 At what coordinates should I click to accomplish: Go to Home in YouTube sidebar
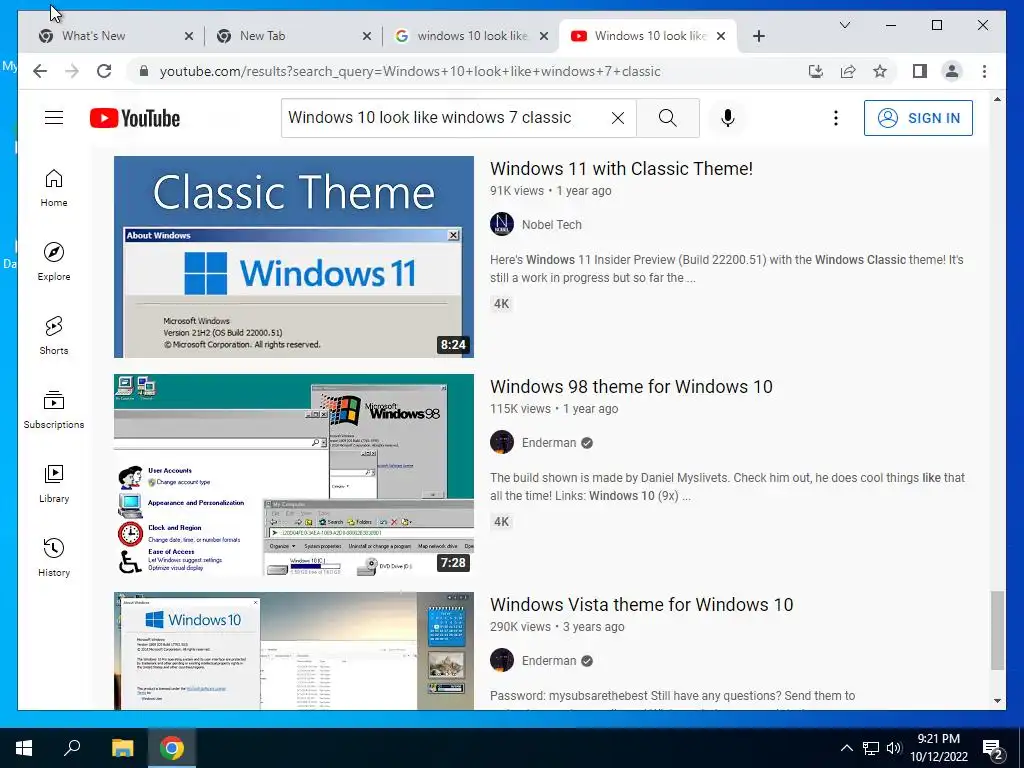point(54,188)
